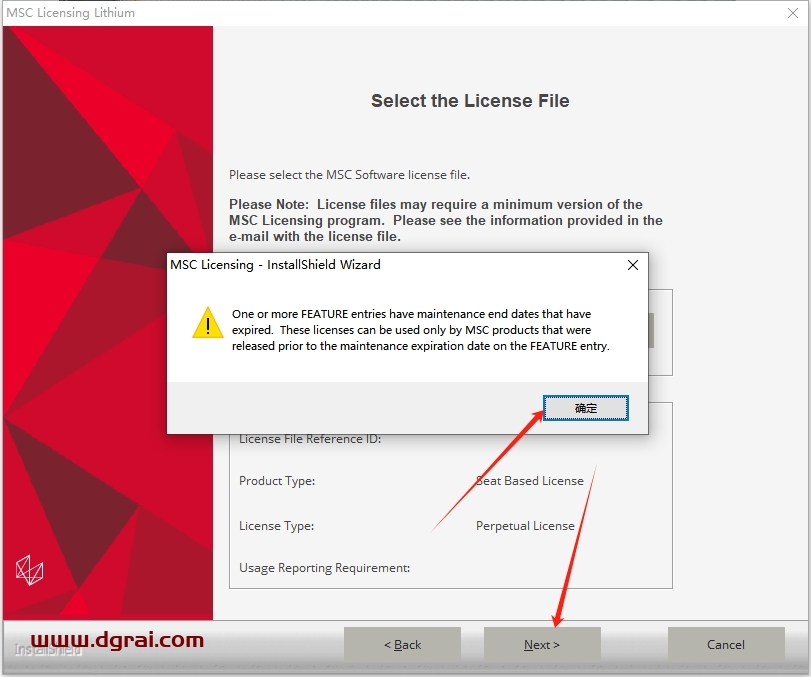The image size is (811, 677).
Task: Select the 'Select the License File' heading
Action: coord(470,100)
